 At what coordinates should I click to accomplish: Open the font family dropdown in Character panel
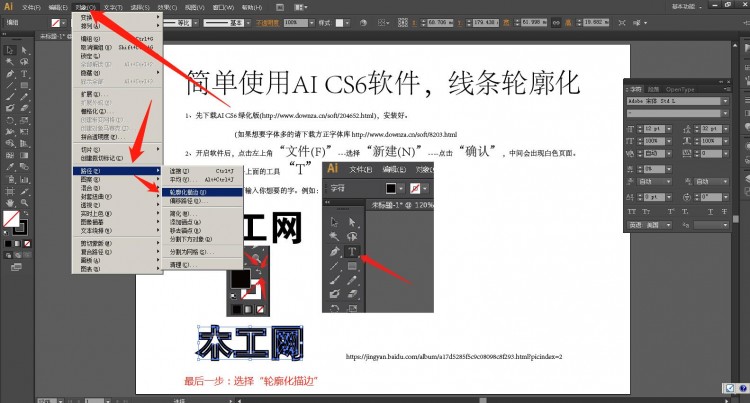(725, 101)
